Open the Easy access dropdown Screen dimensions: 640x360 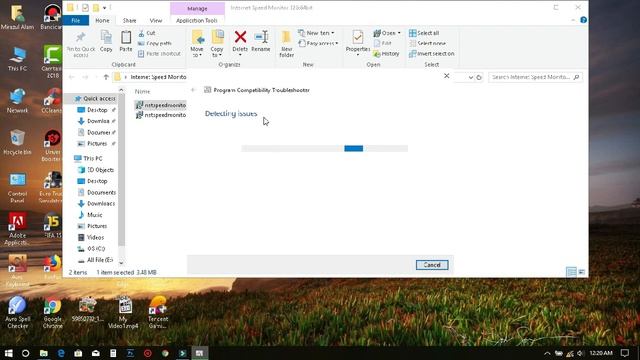point(318,43)
